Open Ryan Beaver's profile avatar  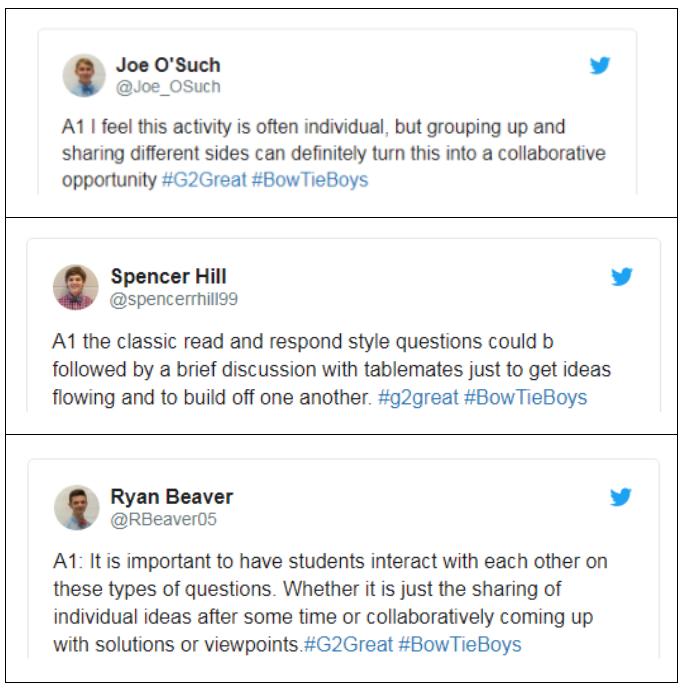coord(77,508)
